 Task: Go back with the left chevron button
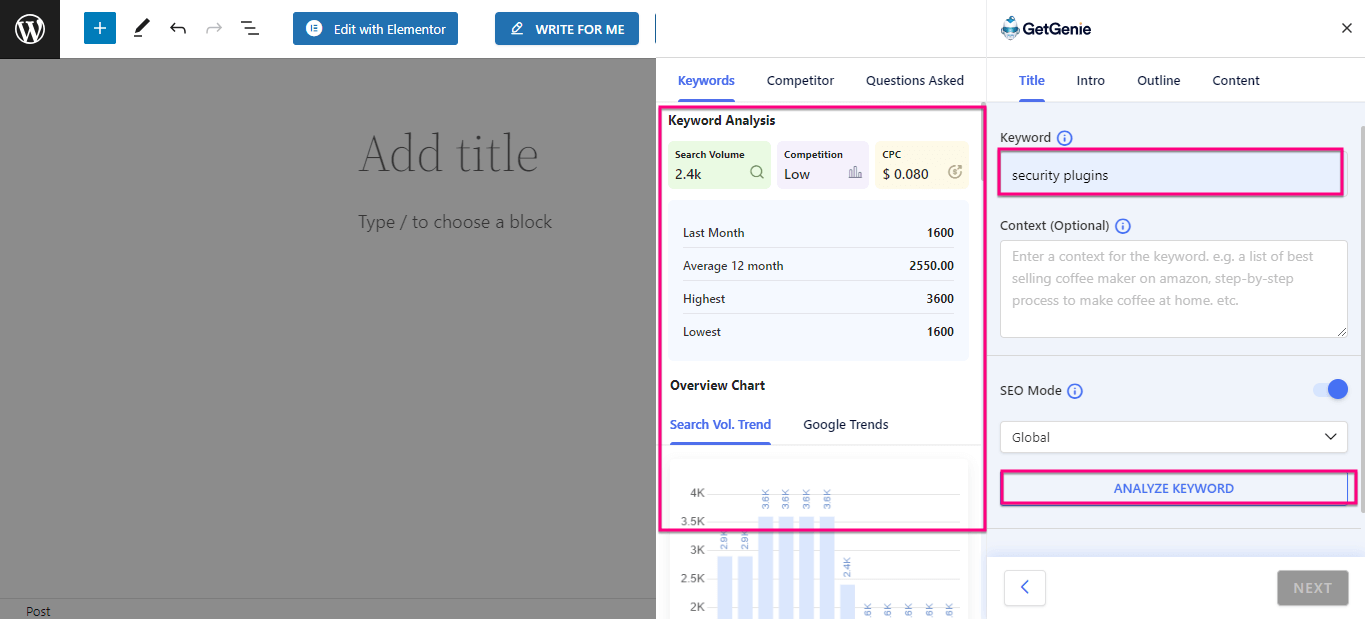[1025, 588]
